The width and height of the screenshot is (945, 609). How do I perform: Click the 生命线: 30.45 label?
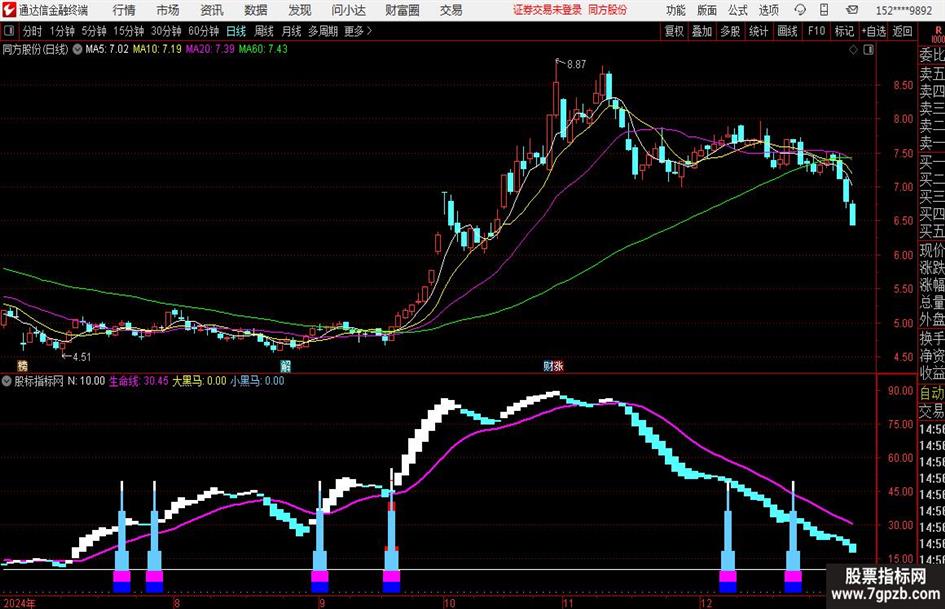(139, 381)
